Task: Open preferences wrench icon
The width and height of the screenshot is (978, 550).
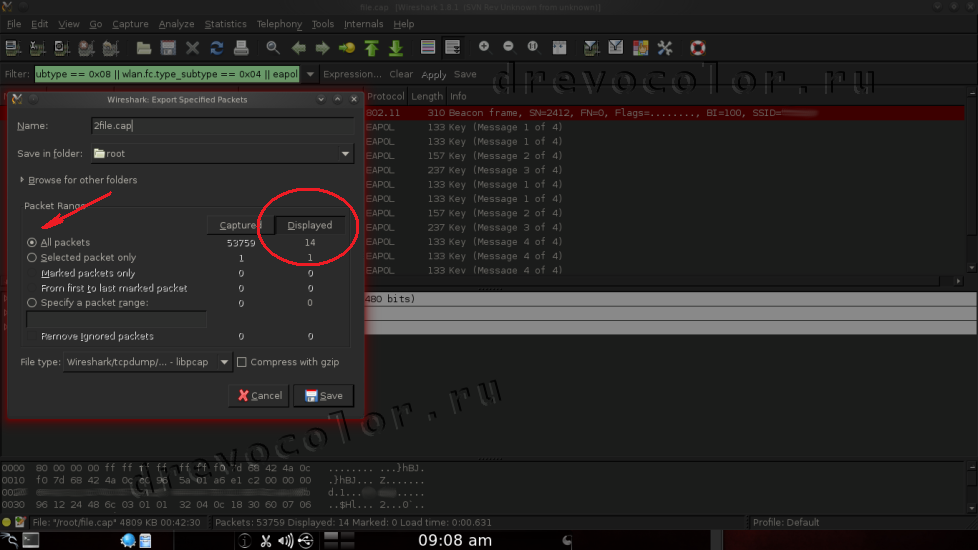Action: coord(665,47)
